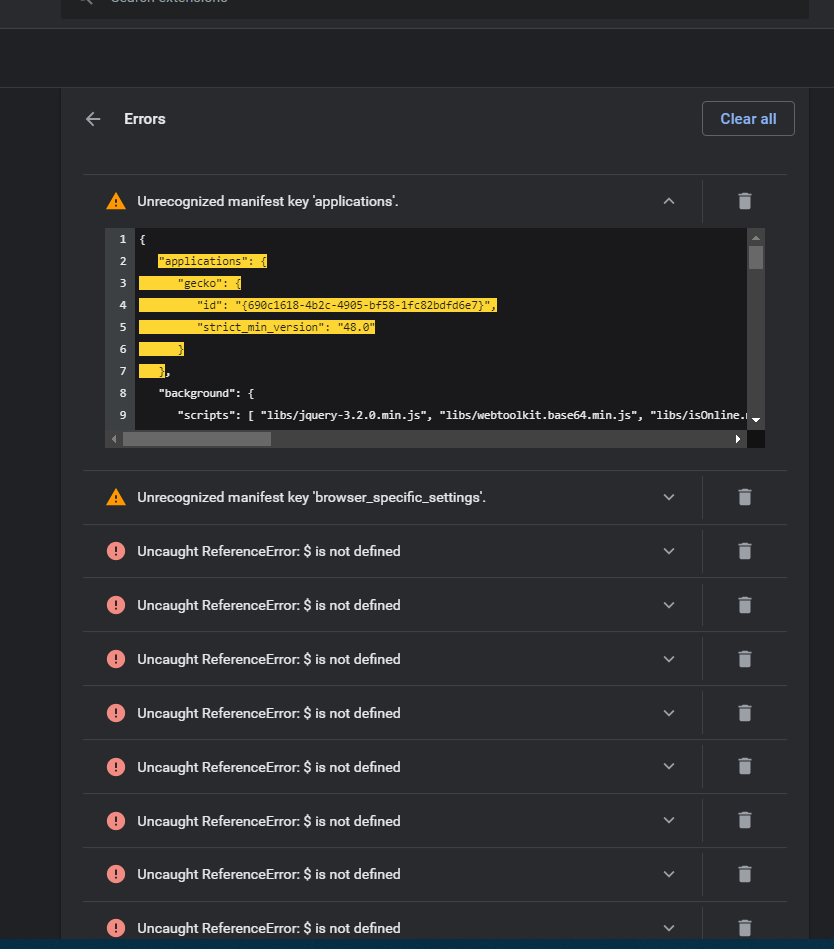Click the down scroll arrow in the code viewer
Image resolution: width=834 pixels, height=949 pixels.
[x=755, y=420]
